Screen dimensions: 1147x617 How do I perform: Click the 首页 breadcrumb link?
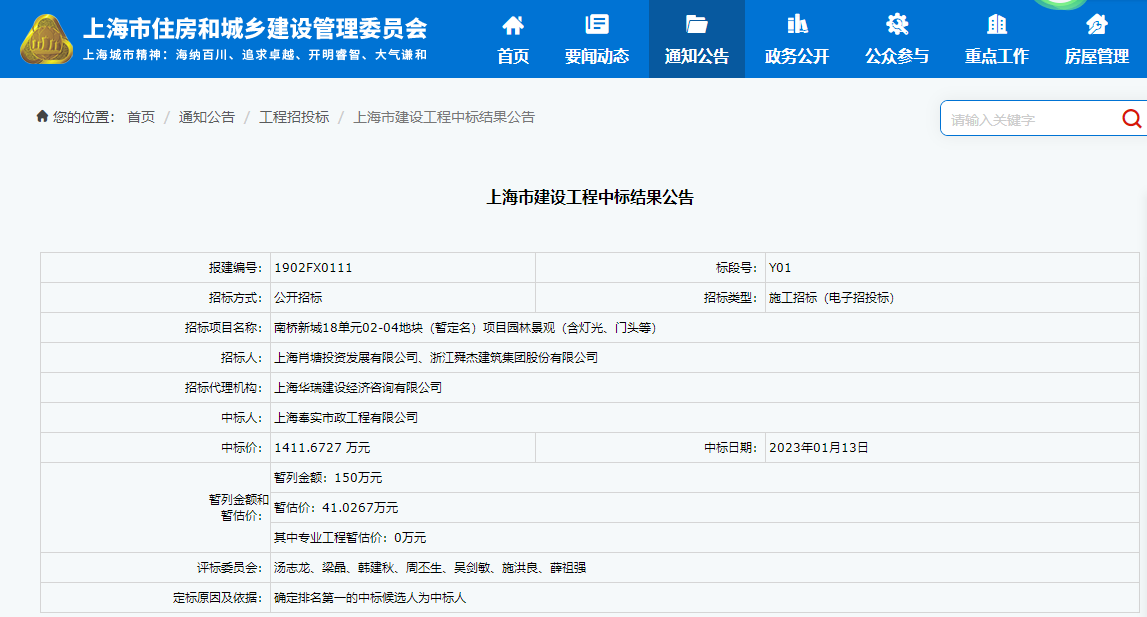coord(141,117)
